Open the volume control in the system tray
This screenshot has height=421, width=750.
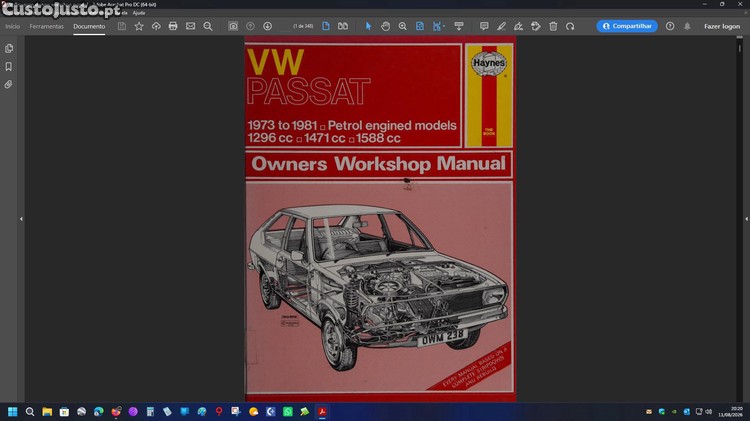tap(709, 411)
